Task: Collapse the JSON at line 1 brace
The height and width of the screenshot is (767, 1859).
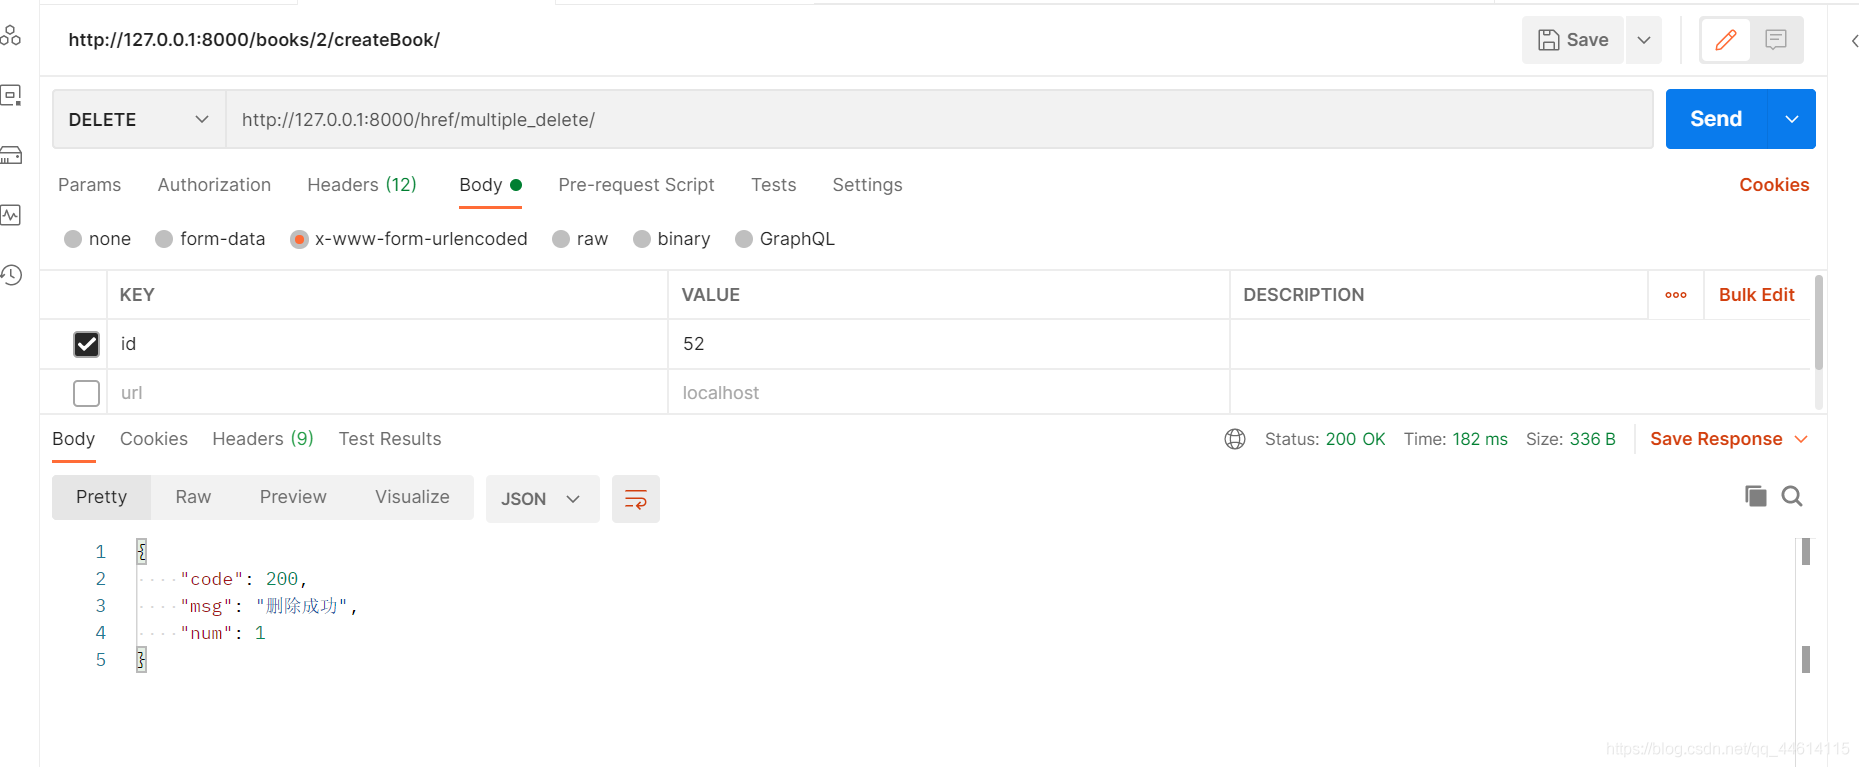Action: click(x=141, y=551)
